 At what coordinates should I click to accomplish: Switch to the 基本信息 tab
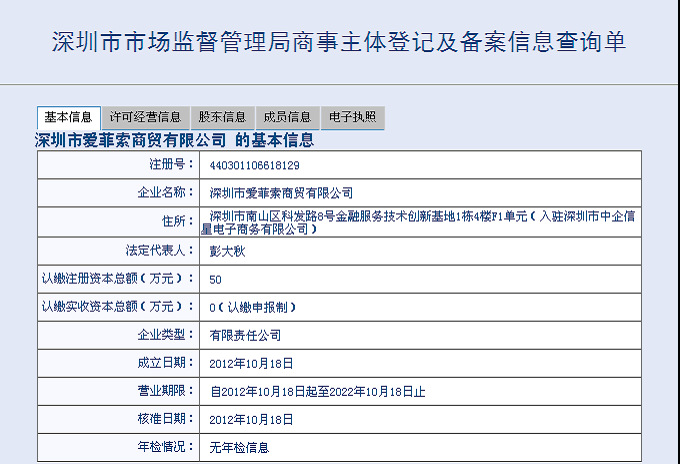click(x=68, y=118)
